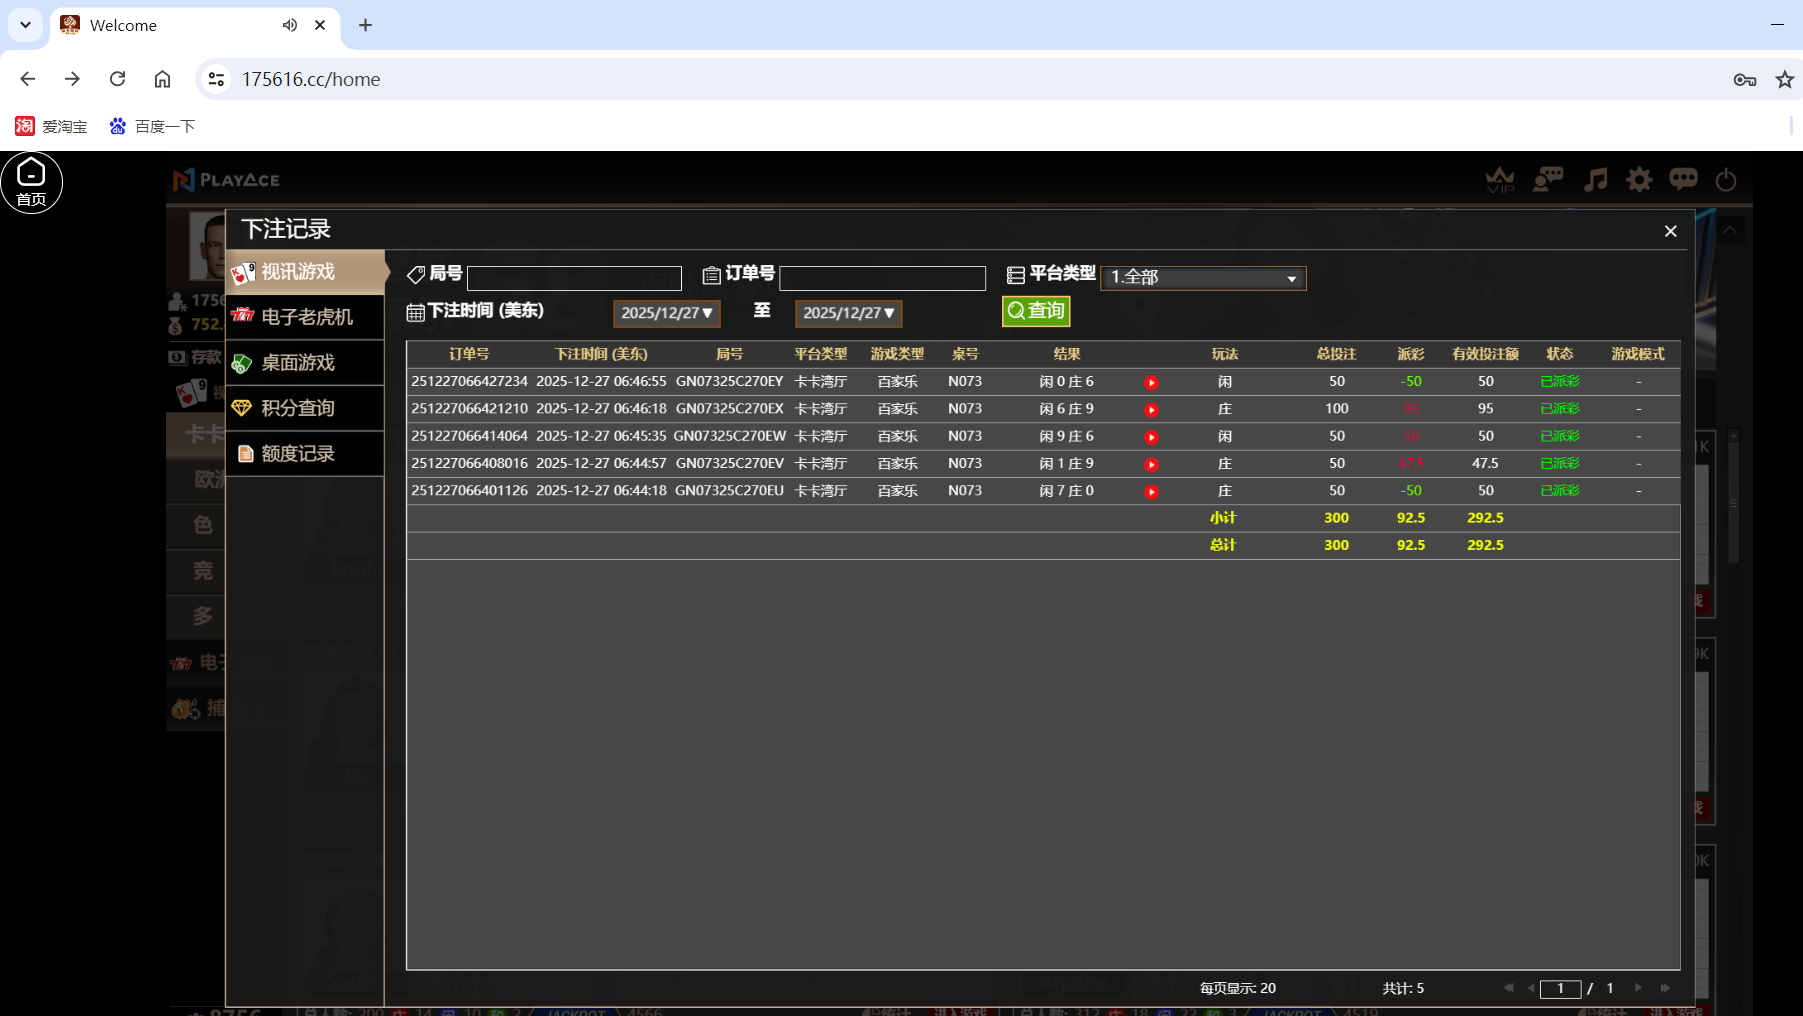The height and width of the screenshot is (1016, 1803).
Task: Open the 额度记录 section
Action: [x=305, y=453]
